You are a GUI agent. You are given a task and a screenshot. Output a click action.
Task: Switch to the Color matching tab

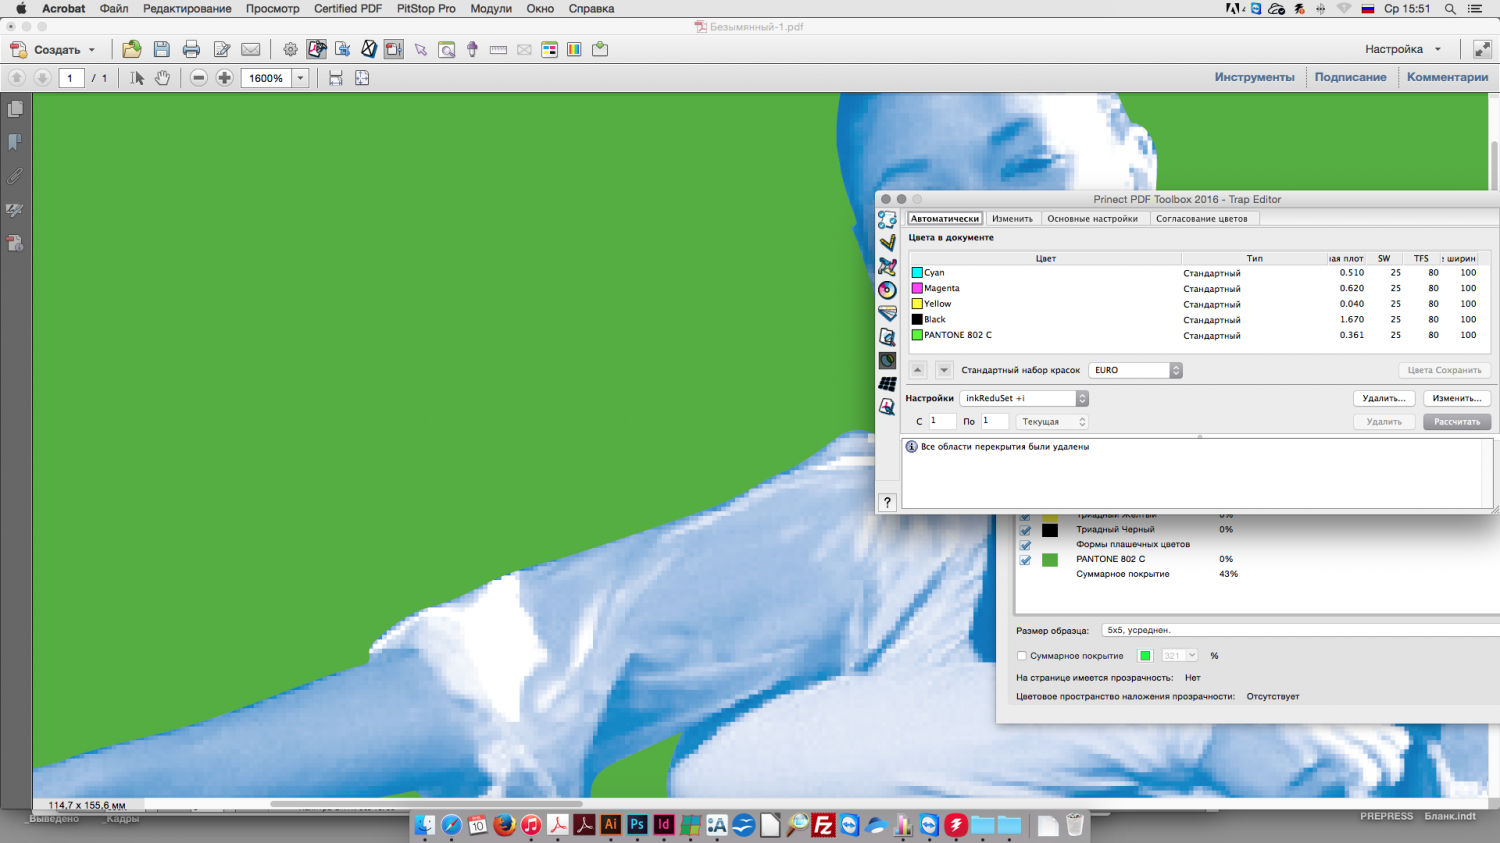(x=1202, y=218)
